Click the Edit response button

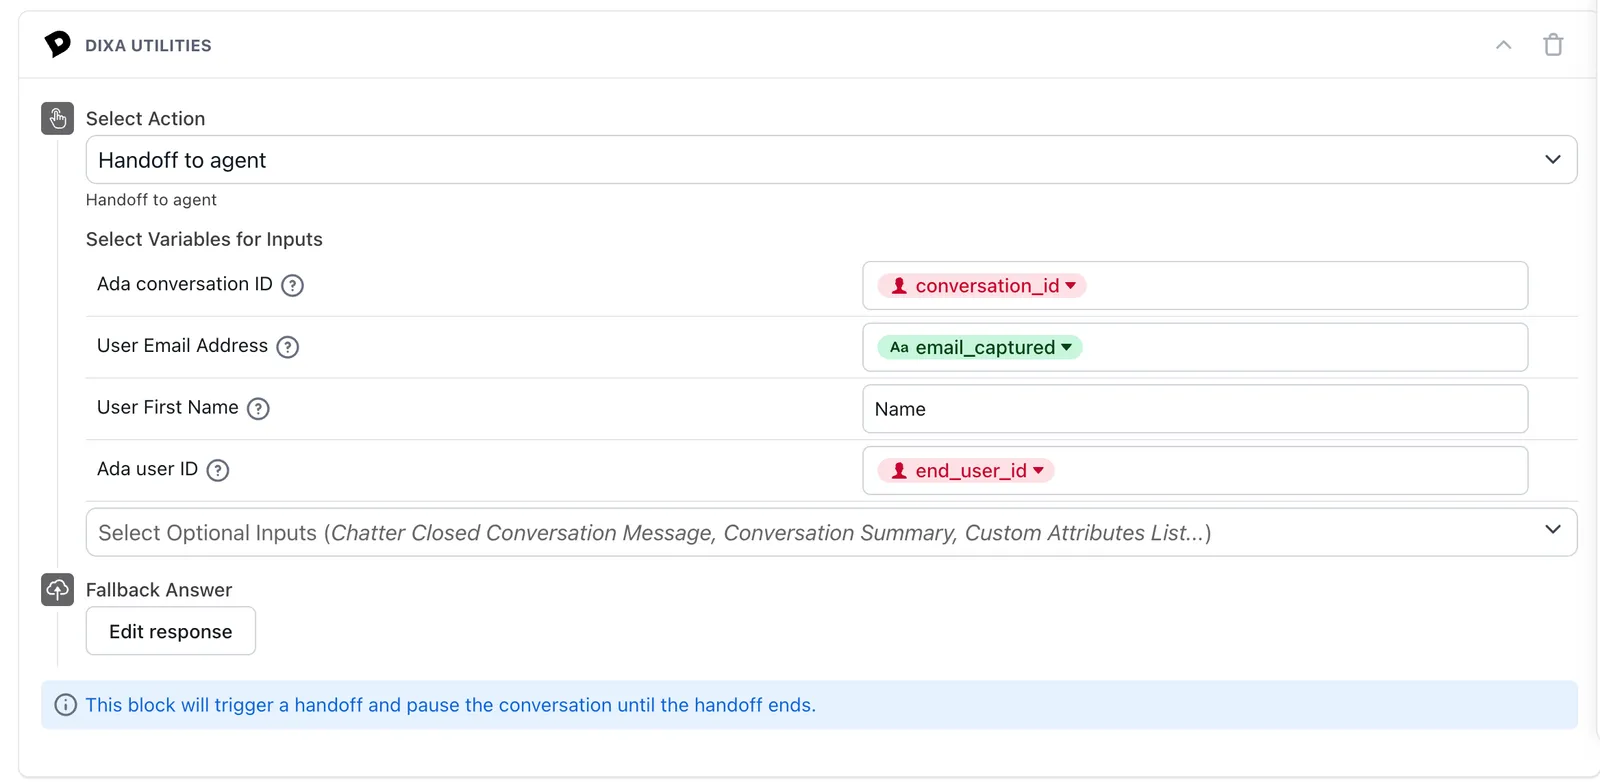[x=171, y=631]
